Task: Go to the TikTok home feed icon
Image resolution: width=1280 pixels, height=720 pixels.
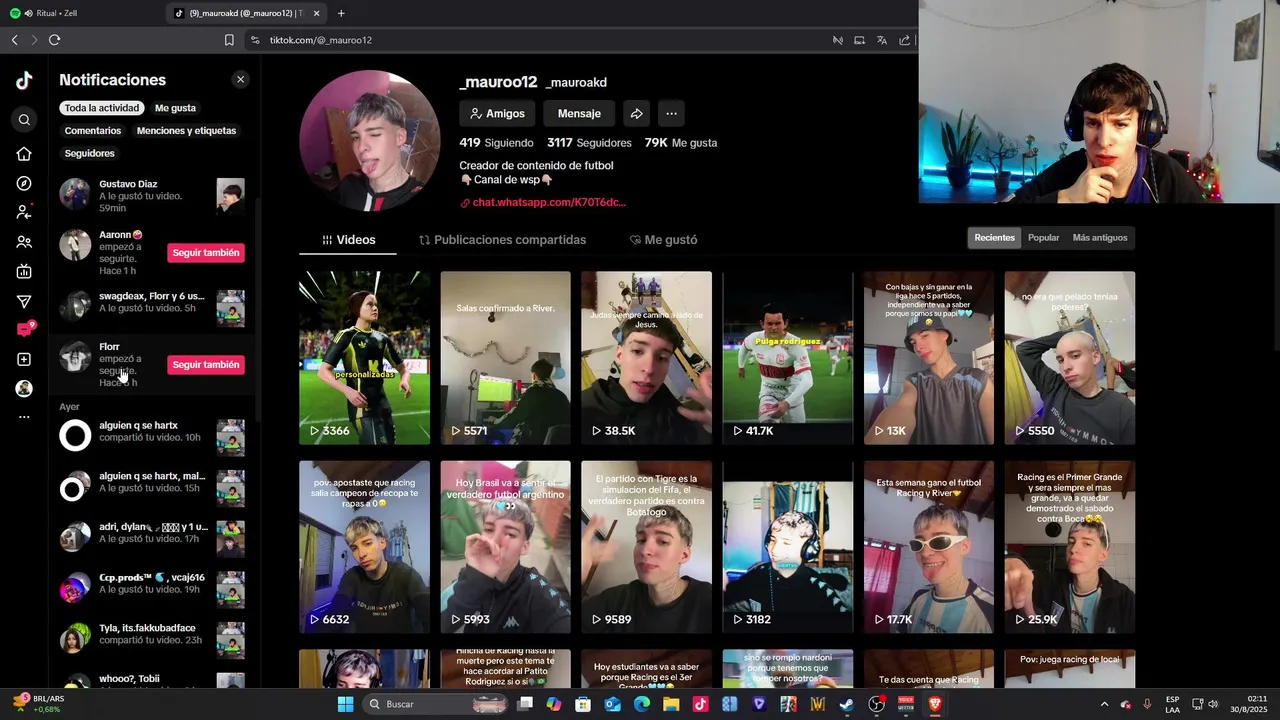Action: pyautogui.click(x=24, y=154)
